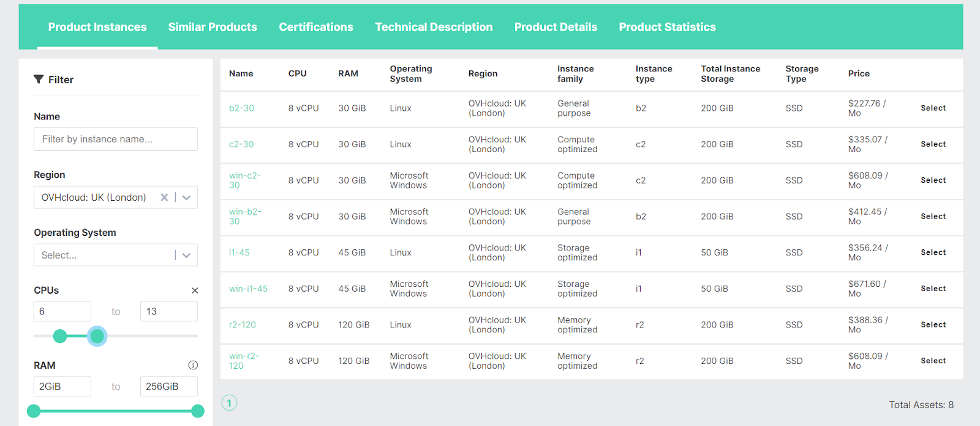Click the Filter funnel icon
980x426 pixels.
(39, 79)
